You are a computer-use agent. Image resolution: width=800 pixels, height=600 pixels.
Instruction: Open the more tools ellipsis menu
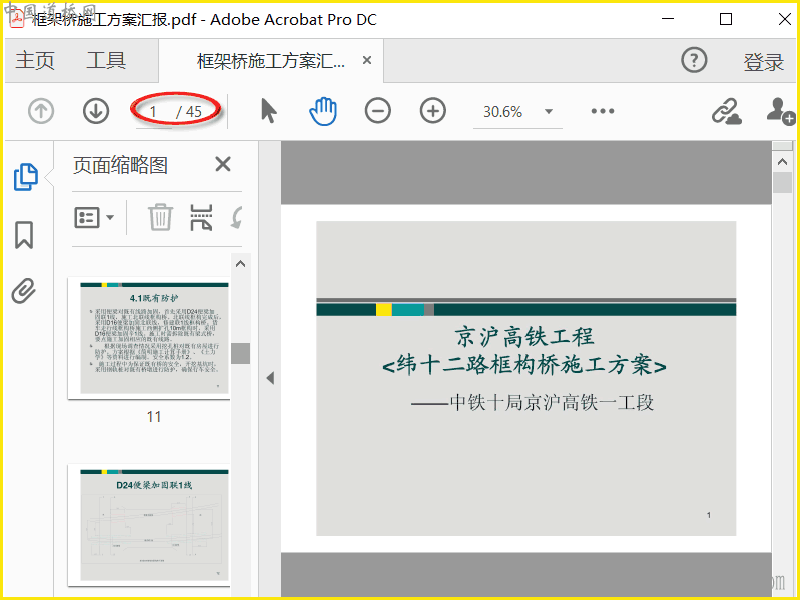click(x=603, y=111)
